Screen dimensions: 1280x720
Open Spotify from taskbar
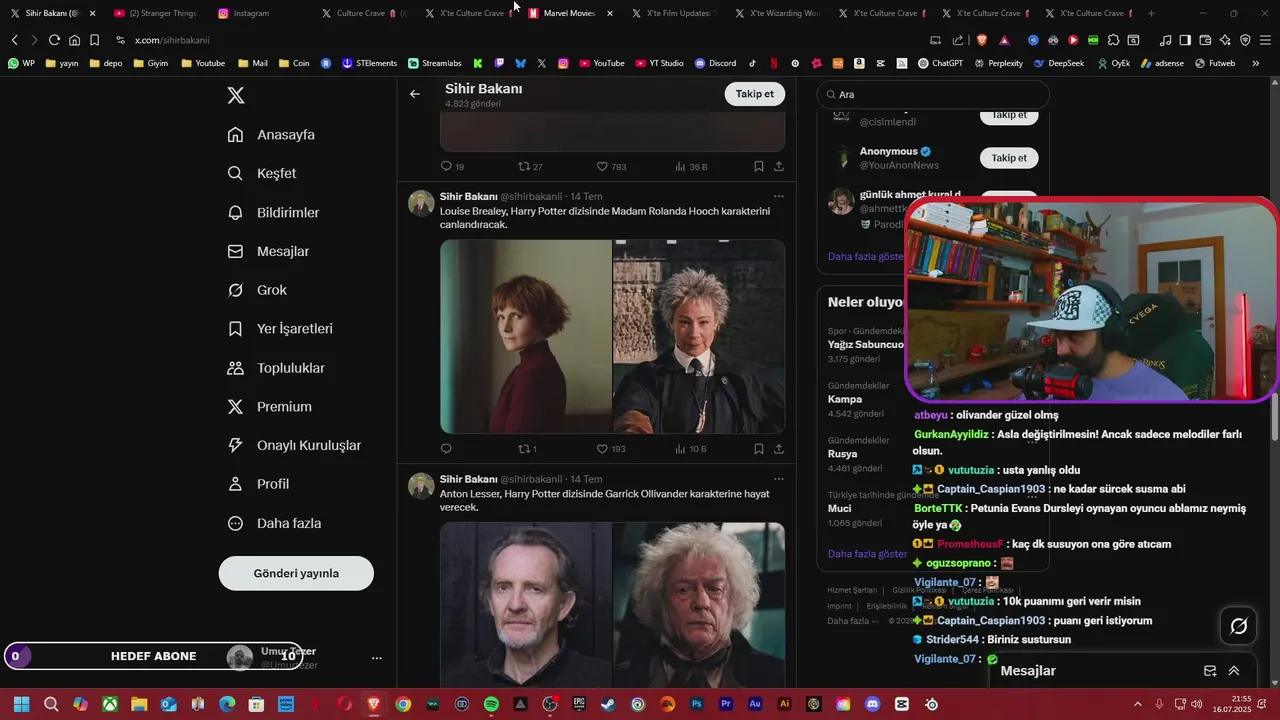click(491, 704)
